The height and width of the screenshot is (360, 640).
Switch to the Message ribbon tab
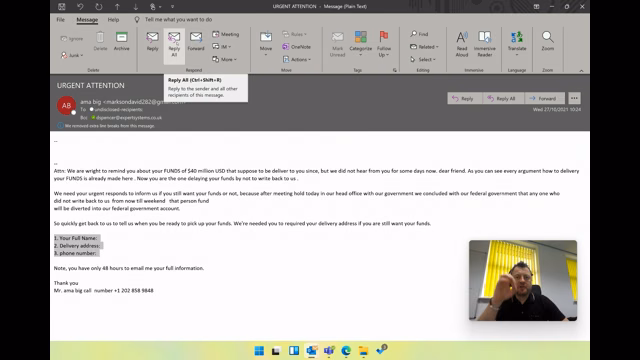click(x=87, y=20)
